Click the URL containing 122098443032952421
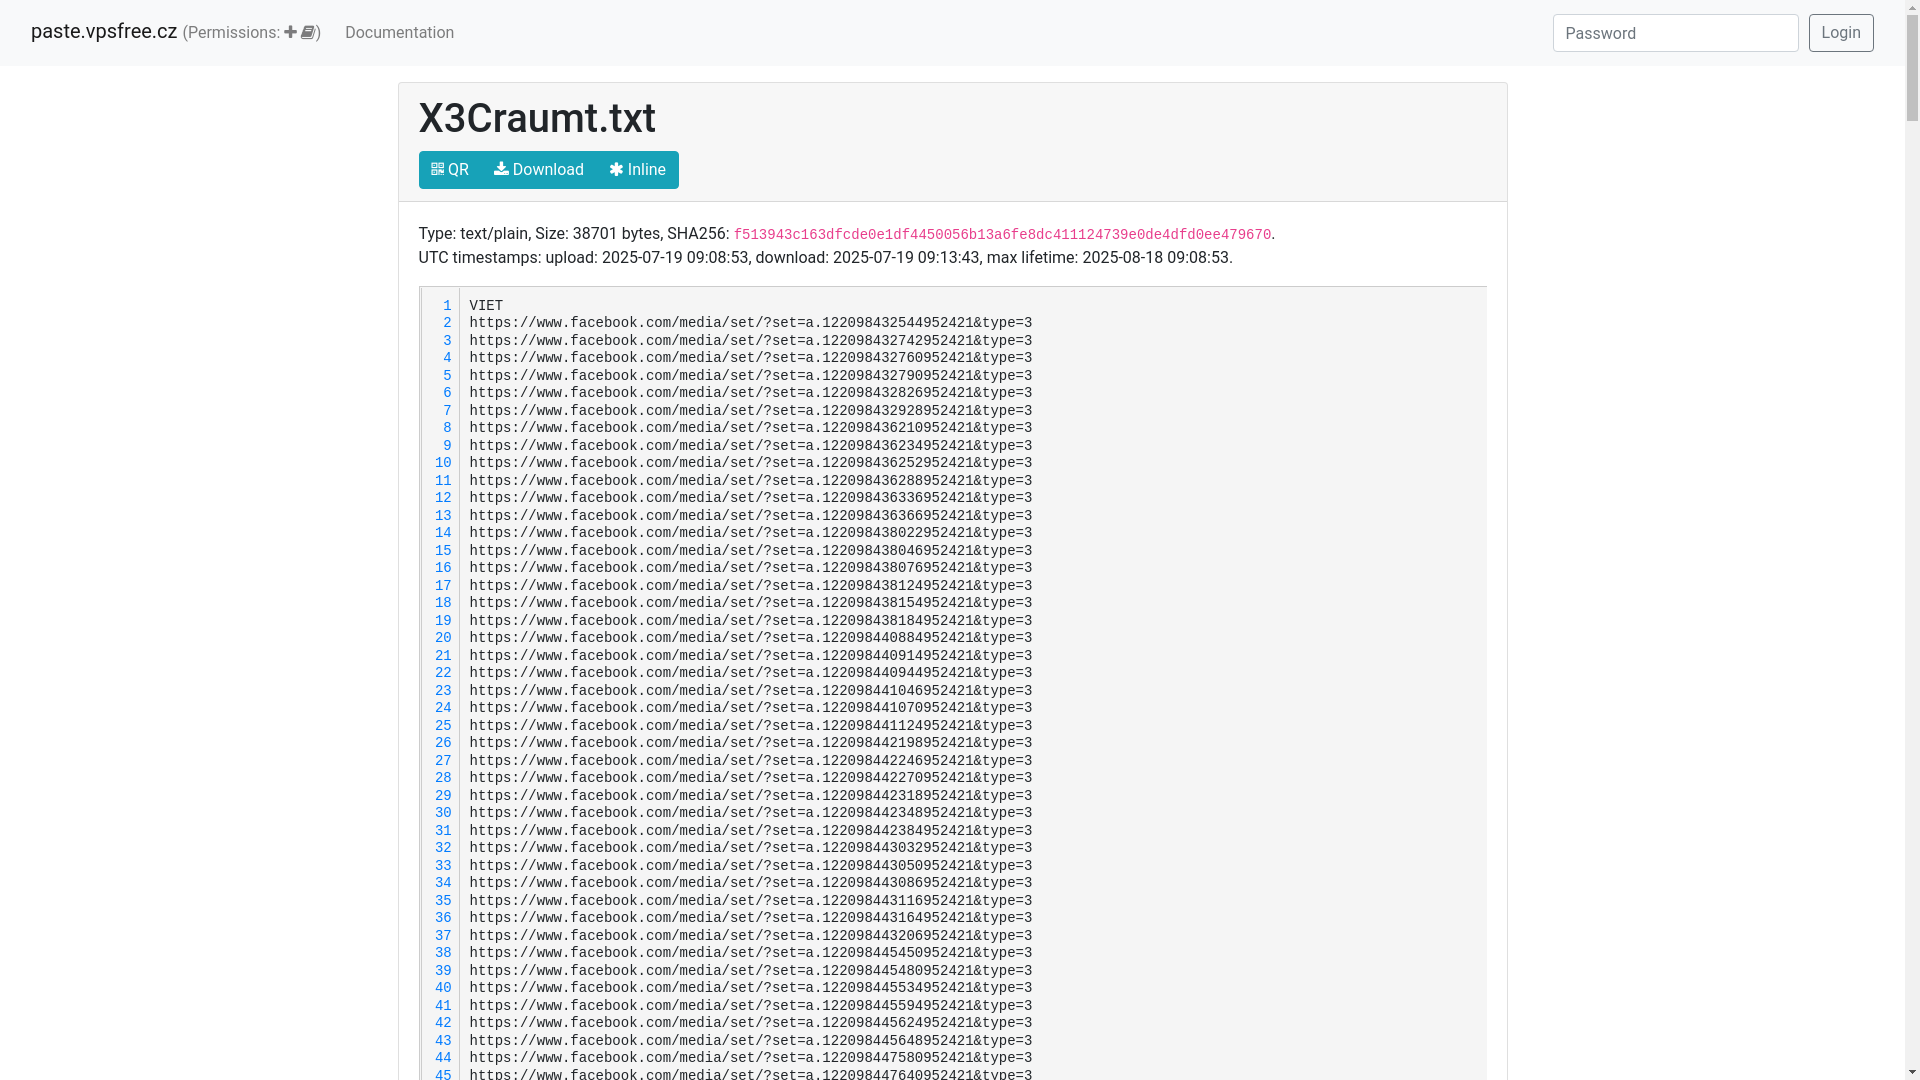 (x=751, y=848)
